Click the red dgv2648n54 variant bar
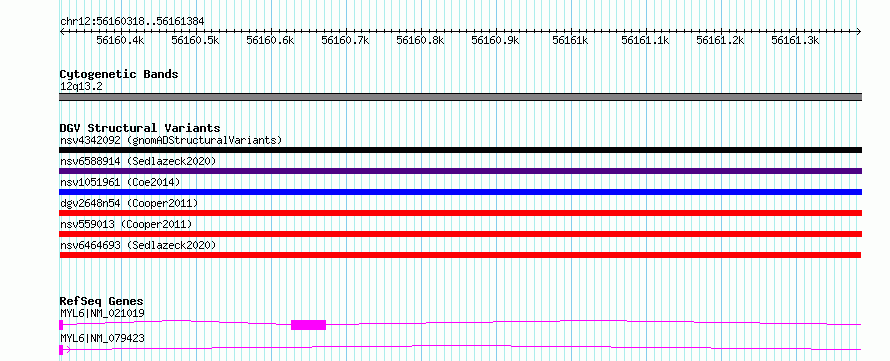This screenshot has width=890, height=361. click(461, 213)
